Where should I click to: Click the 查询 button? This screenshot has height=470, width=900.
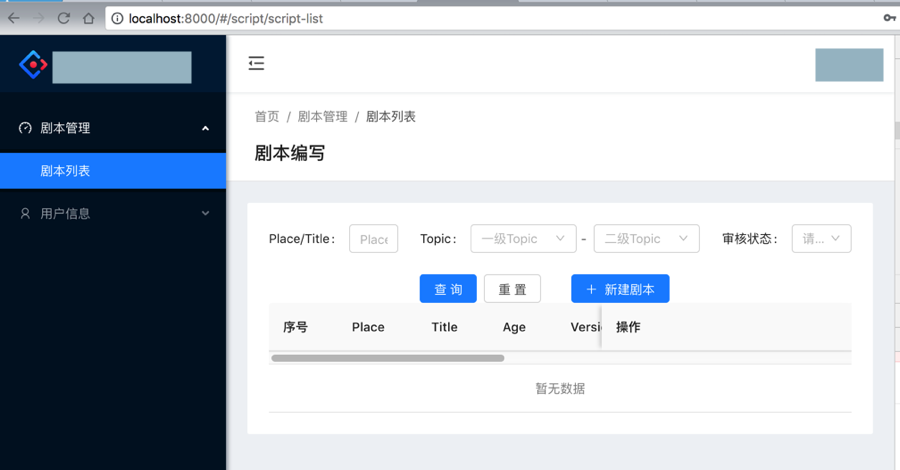tap(448, 289)
